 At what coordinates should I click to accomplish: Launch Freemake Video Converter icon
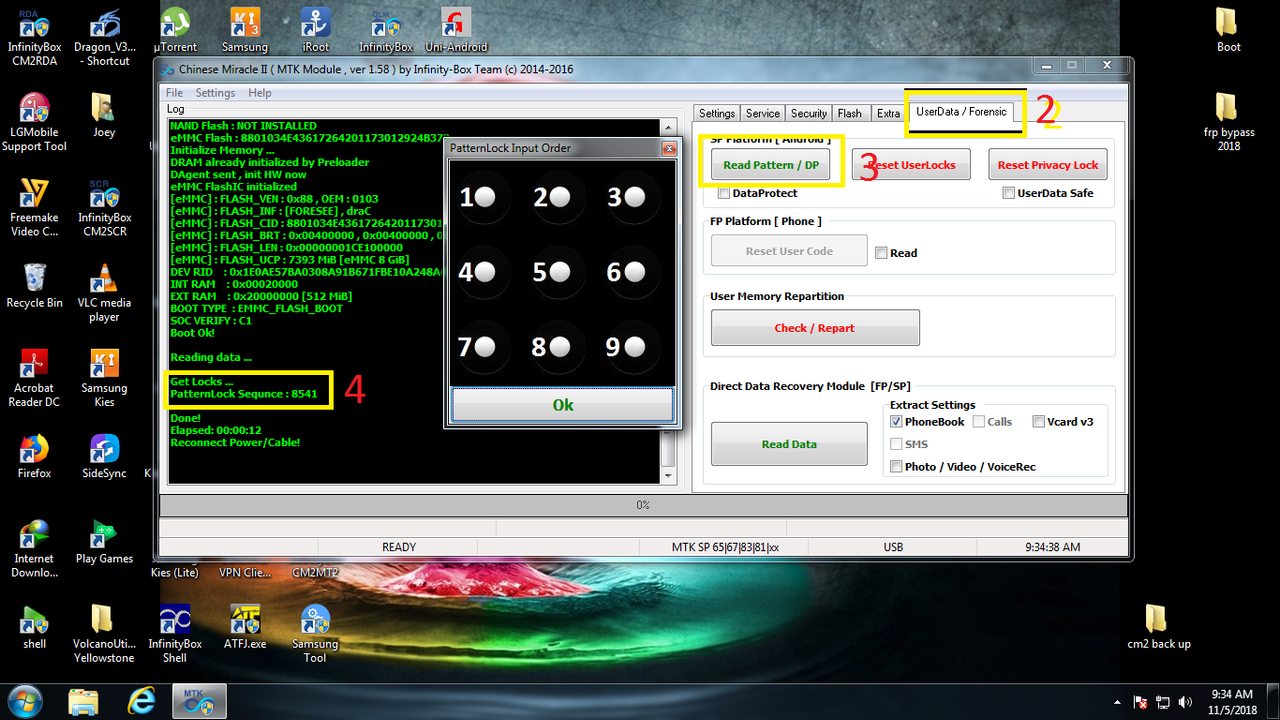coord(34,208)
